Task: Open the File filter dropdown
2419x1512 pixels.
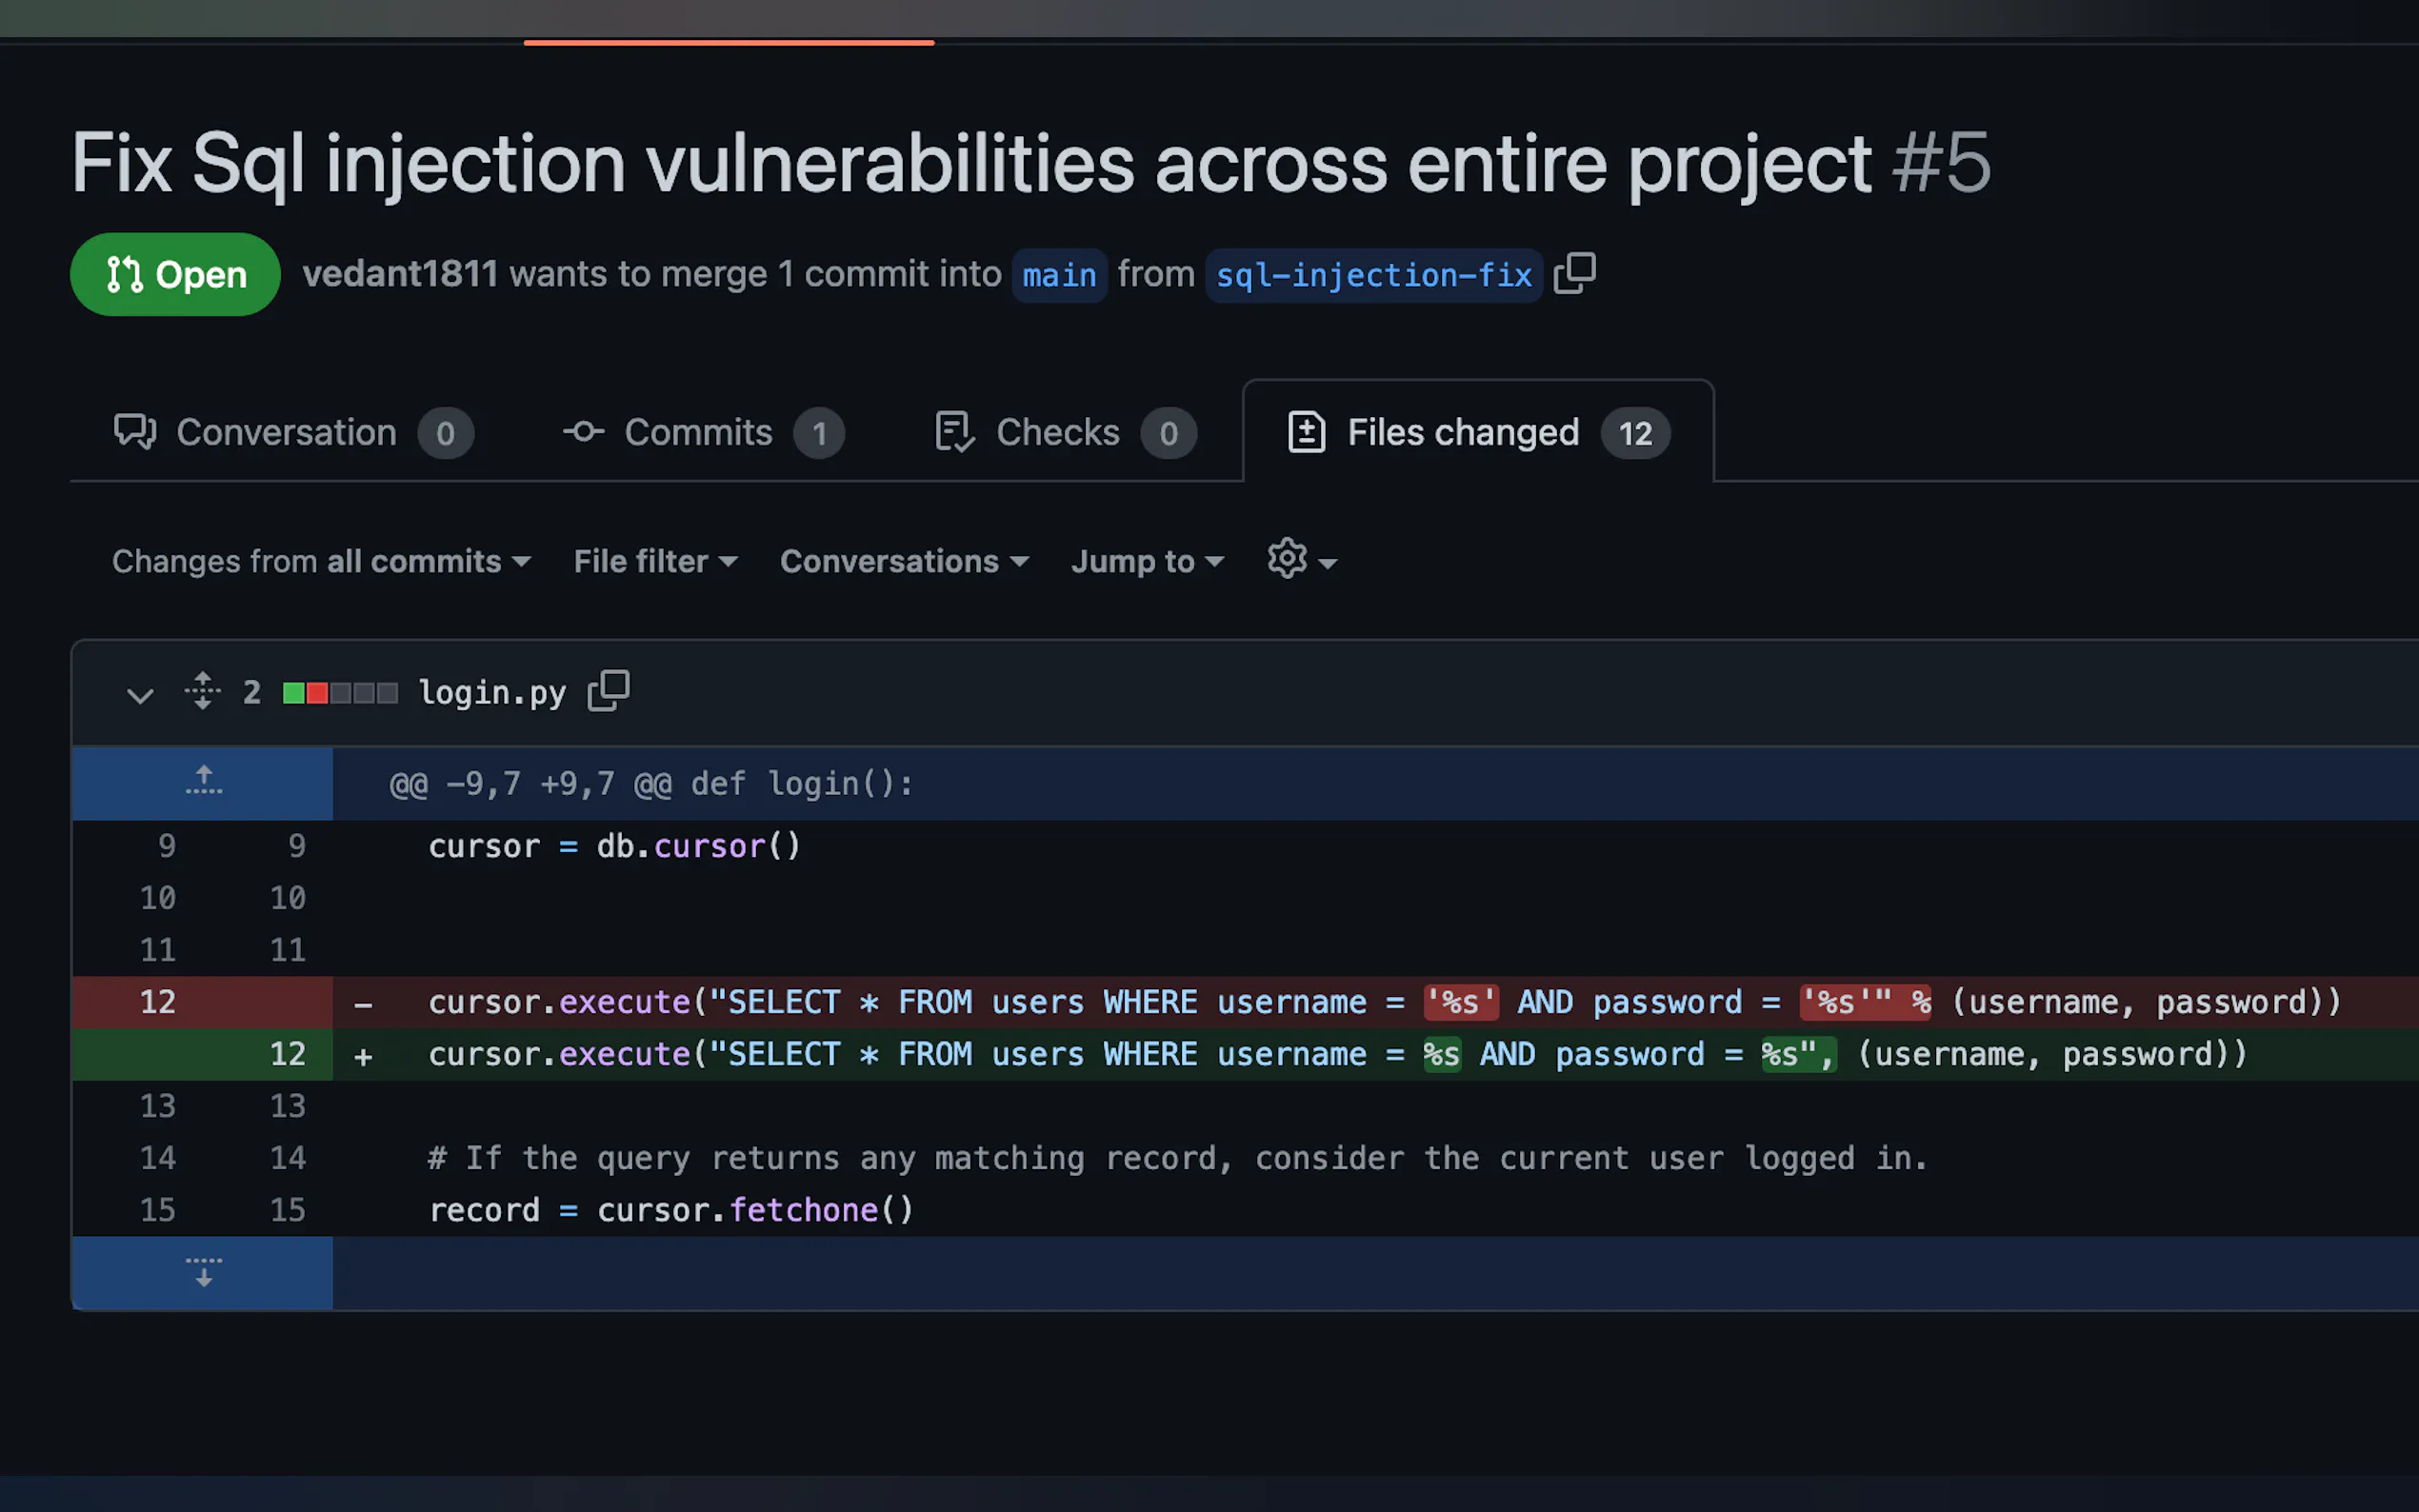Action: pos(655,561)
